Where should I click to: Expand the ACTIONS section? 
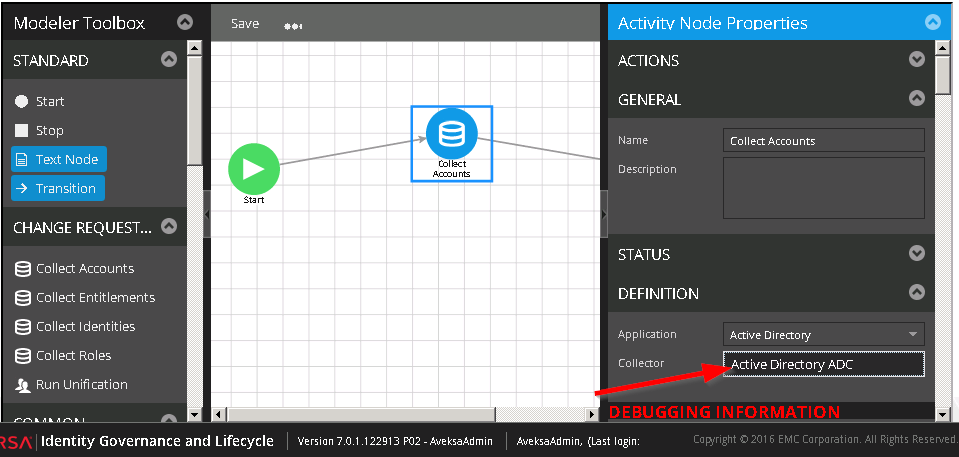[916, 59]
